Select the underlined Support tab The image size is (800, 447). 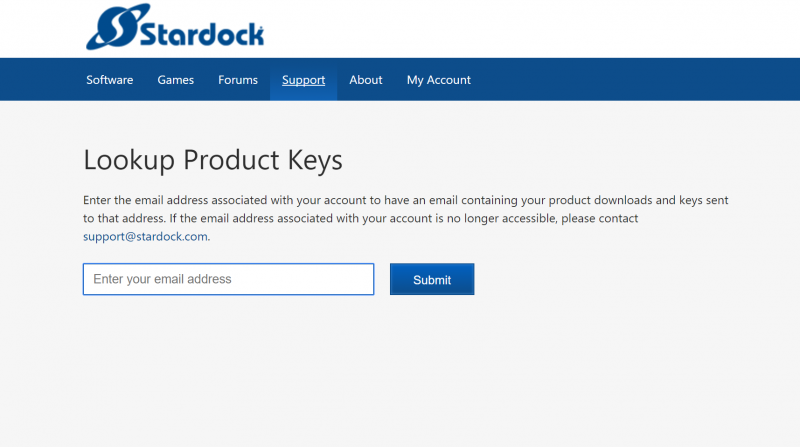click(x=303, y=80)
